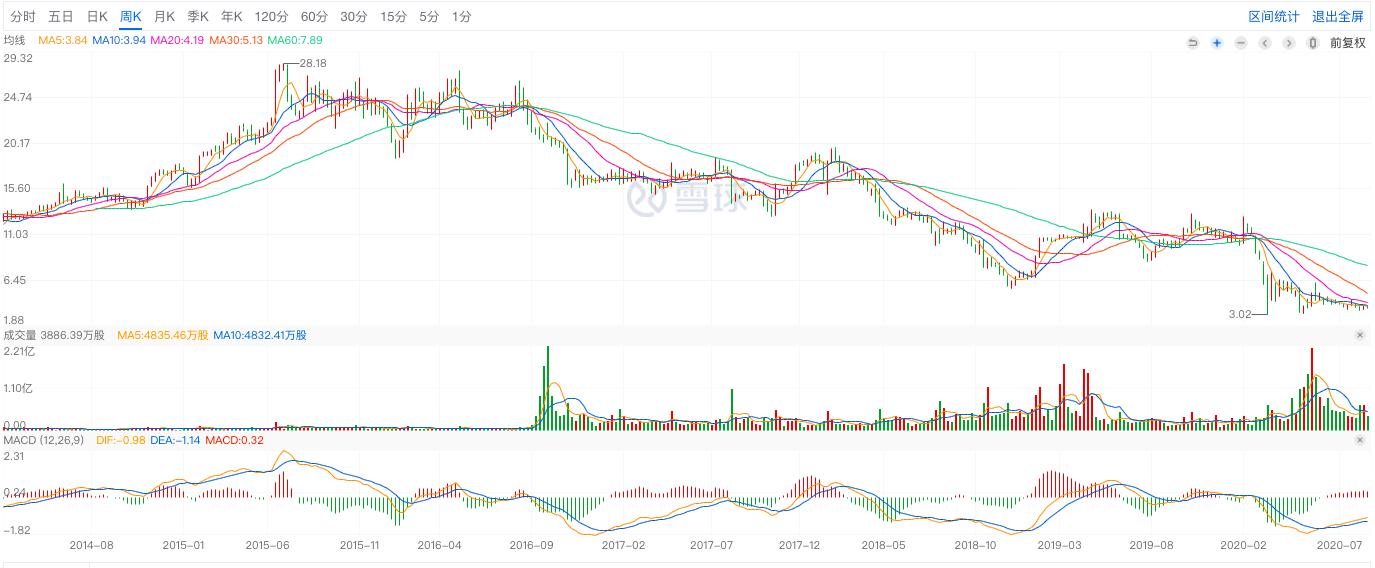The height and width of the screenshot is (568, 1375).
Task: Open the 月K tab
Action: pyautogui.click(x=164, y=17)
